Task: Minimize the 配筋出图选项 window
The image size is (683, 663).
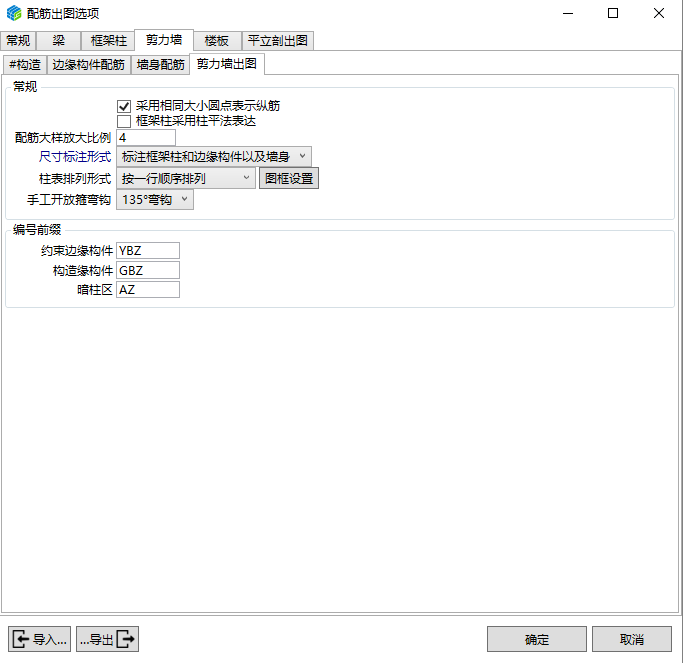Action: pyautogui.click(x=568, y=13)
